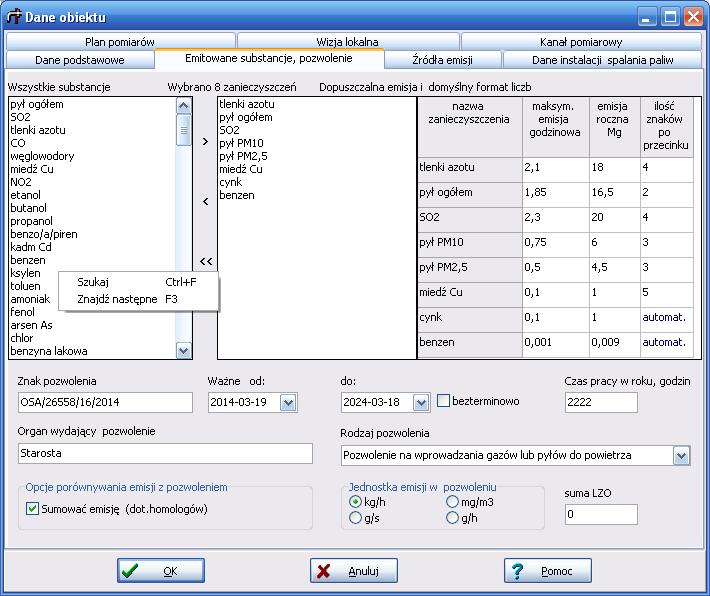This screenshot has height=596, width=710.
Task: Open the Kanał pomiarowy tab
Action: pyautogui.click(x=581, y=42)
